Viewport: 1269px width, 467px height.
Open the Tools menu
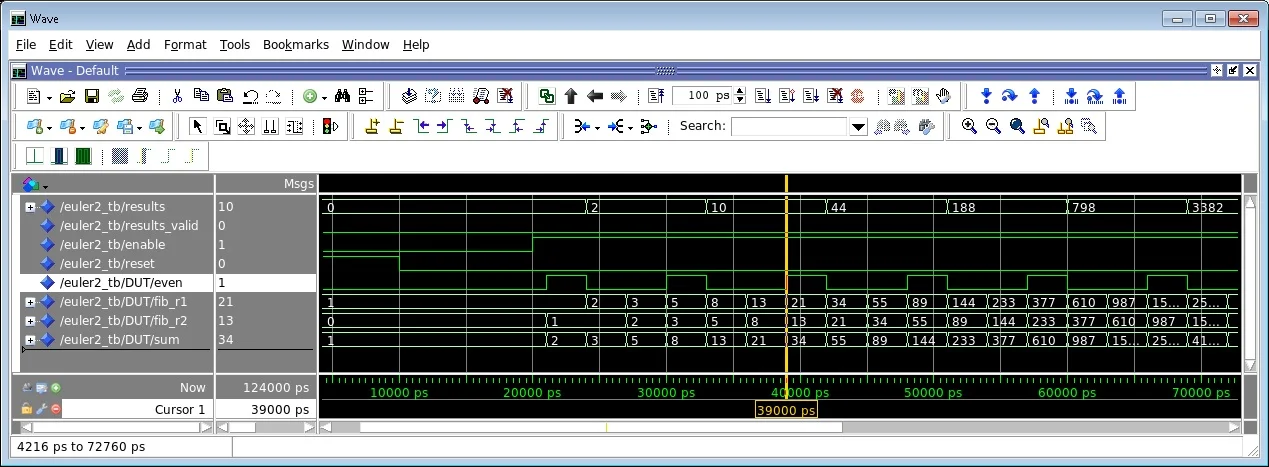click(x=235, y=44)
